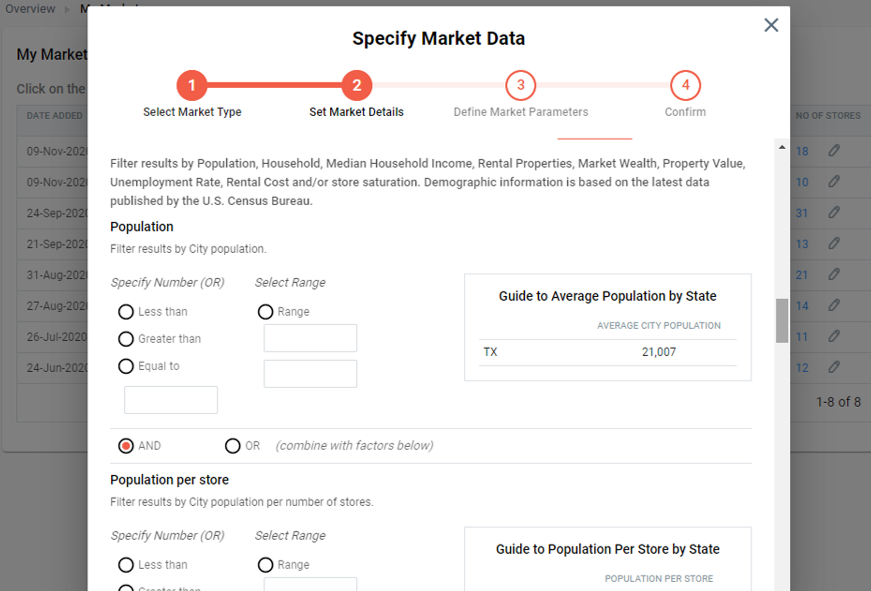
Task: Open the 18 stores count link
Action: [x=802, y=151]
